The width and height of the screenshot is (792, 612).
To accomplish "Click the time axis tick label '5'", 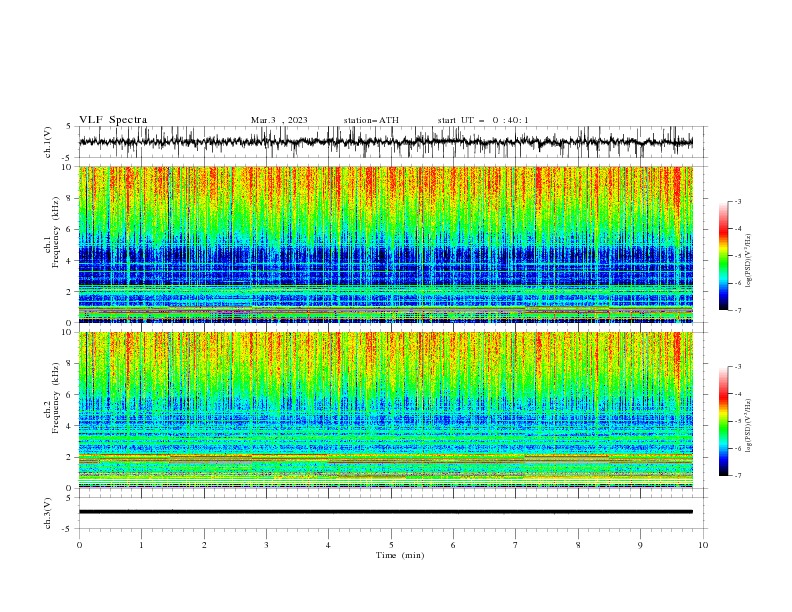I will (391, 545).
